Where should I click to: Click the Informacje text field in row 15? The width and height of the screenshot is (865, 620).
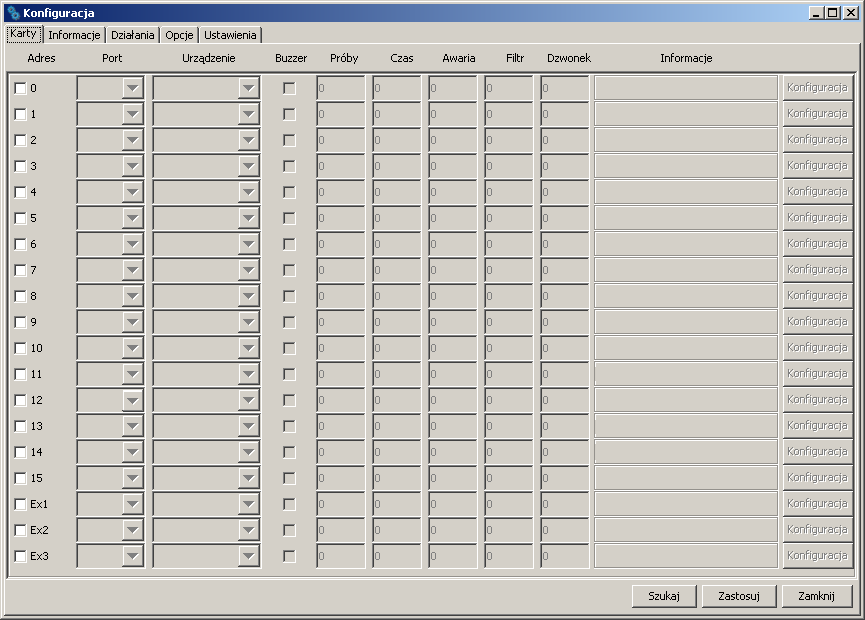[x=686, y=478]
